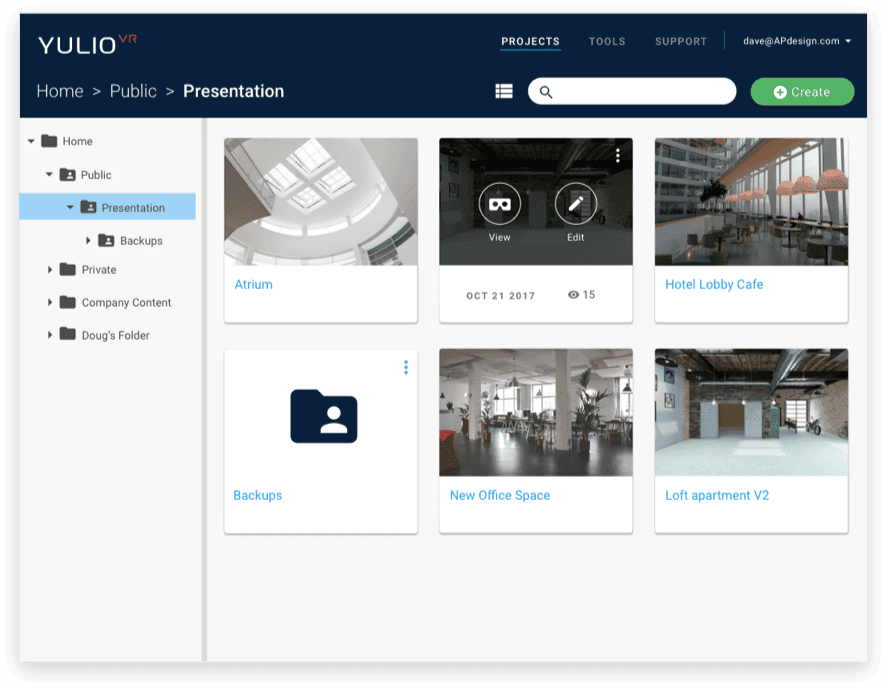Click the VR headset View icon
The image size is (887, 688).
pos(500,204)
